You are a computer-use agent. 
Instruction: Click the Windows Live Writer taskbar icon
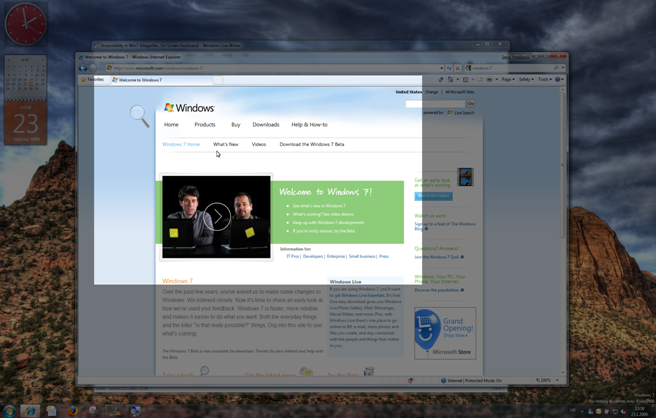[114, 411]
